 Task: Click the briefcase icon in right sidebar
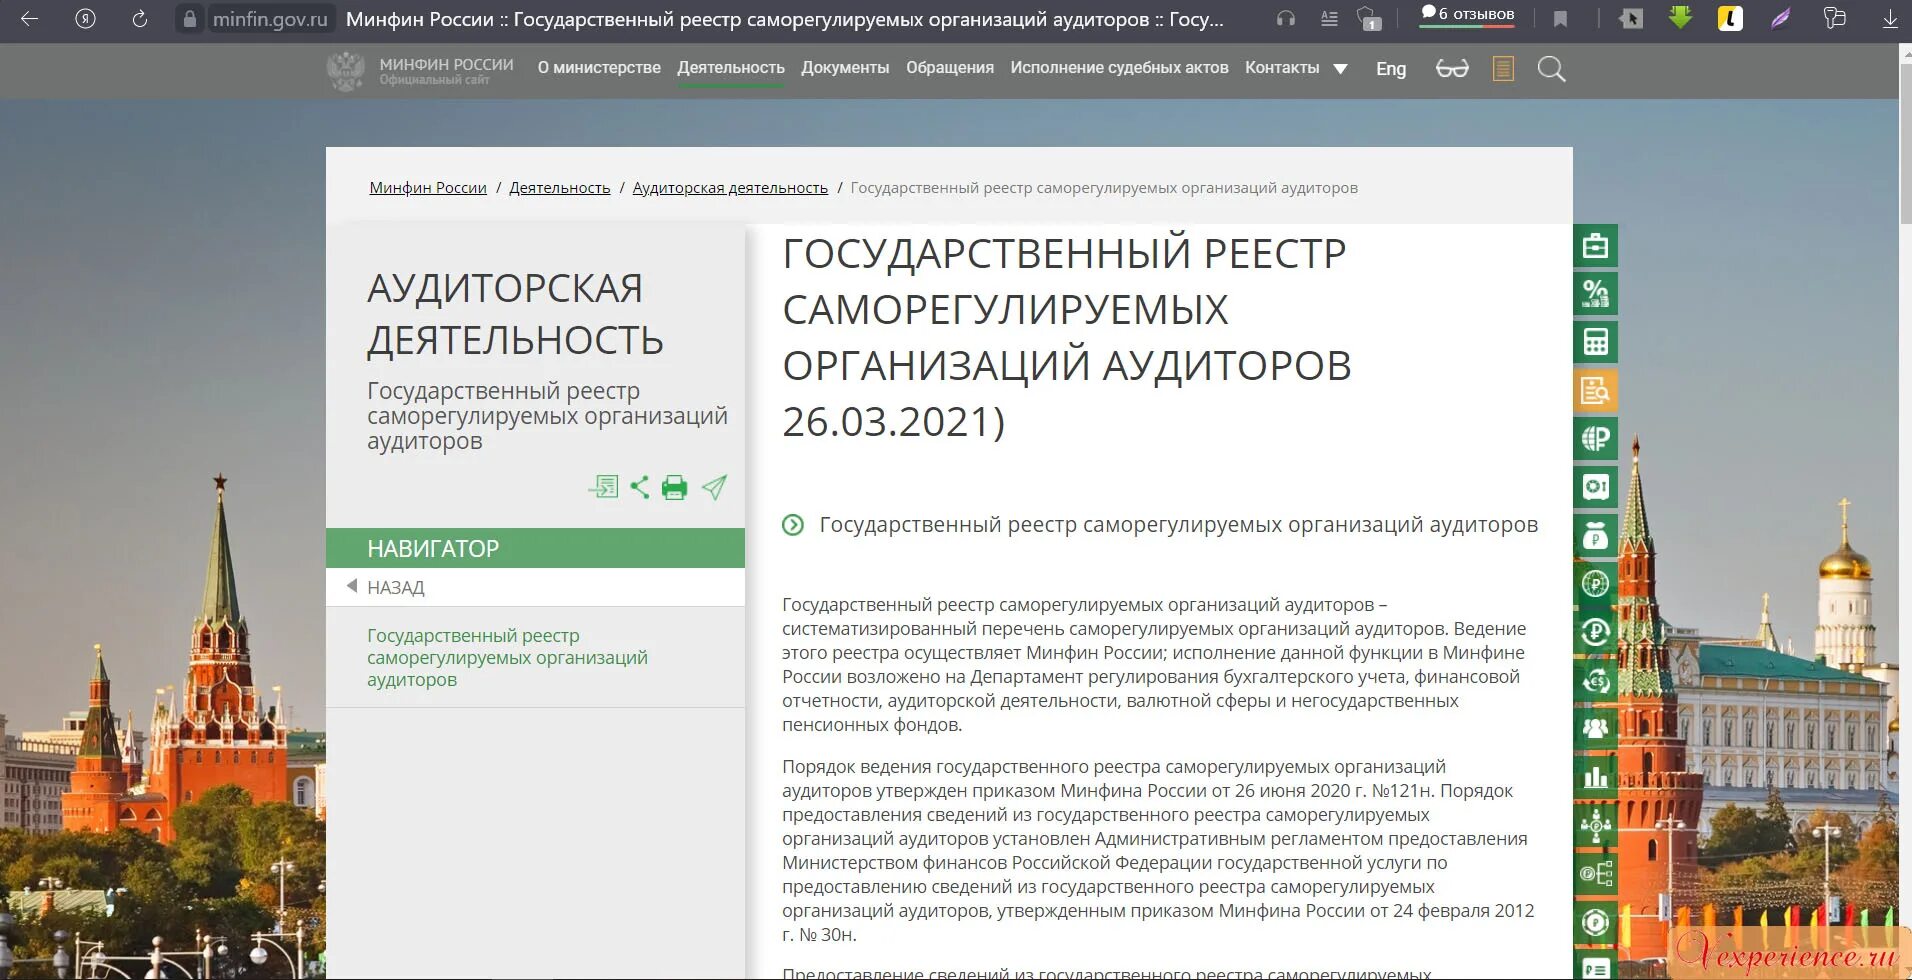[x=1595, y=246]
